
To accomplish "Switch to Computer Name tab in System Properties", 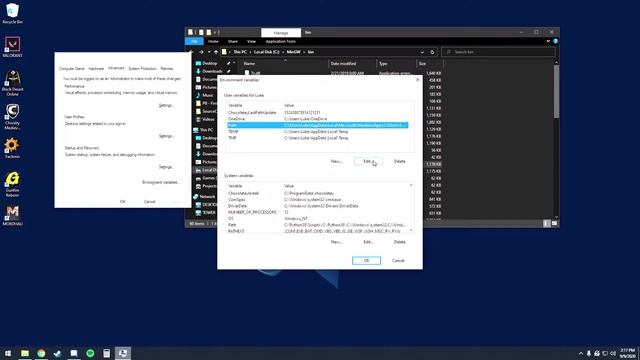I will tap(72, 69).
